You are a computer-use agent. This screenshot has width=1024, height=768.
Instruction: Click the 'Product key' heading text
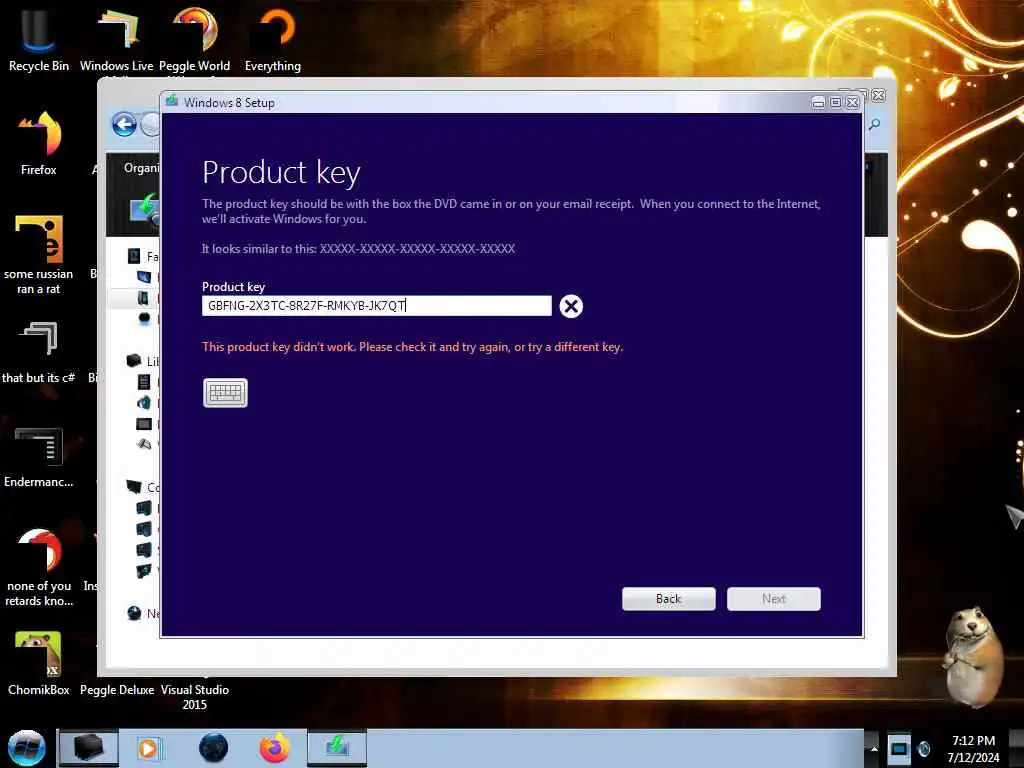[x=281, y=172]
